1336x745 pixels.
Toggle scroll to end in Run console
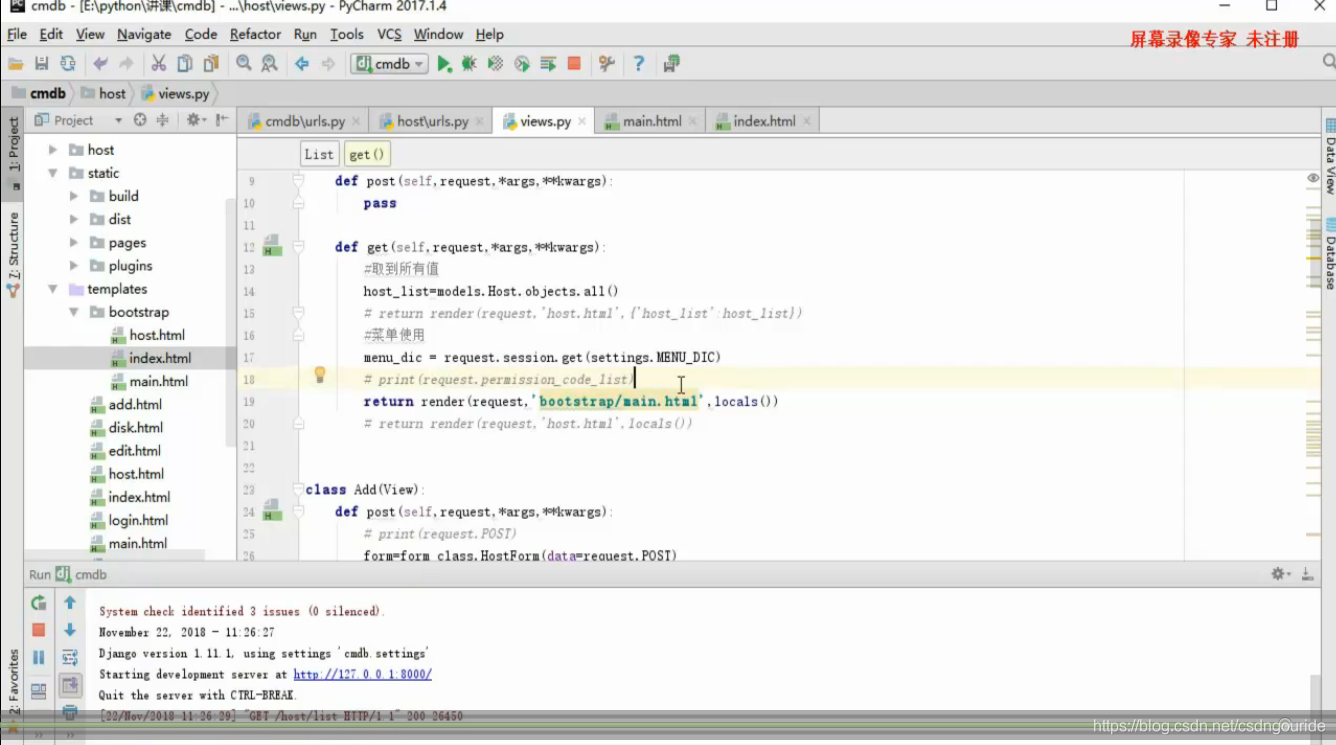click(70, 685)
